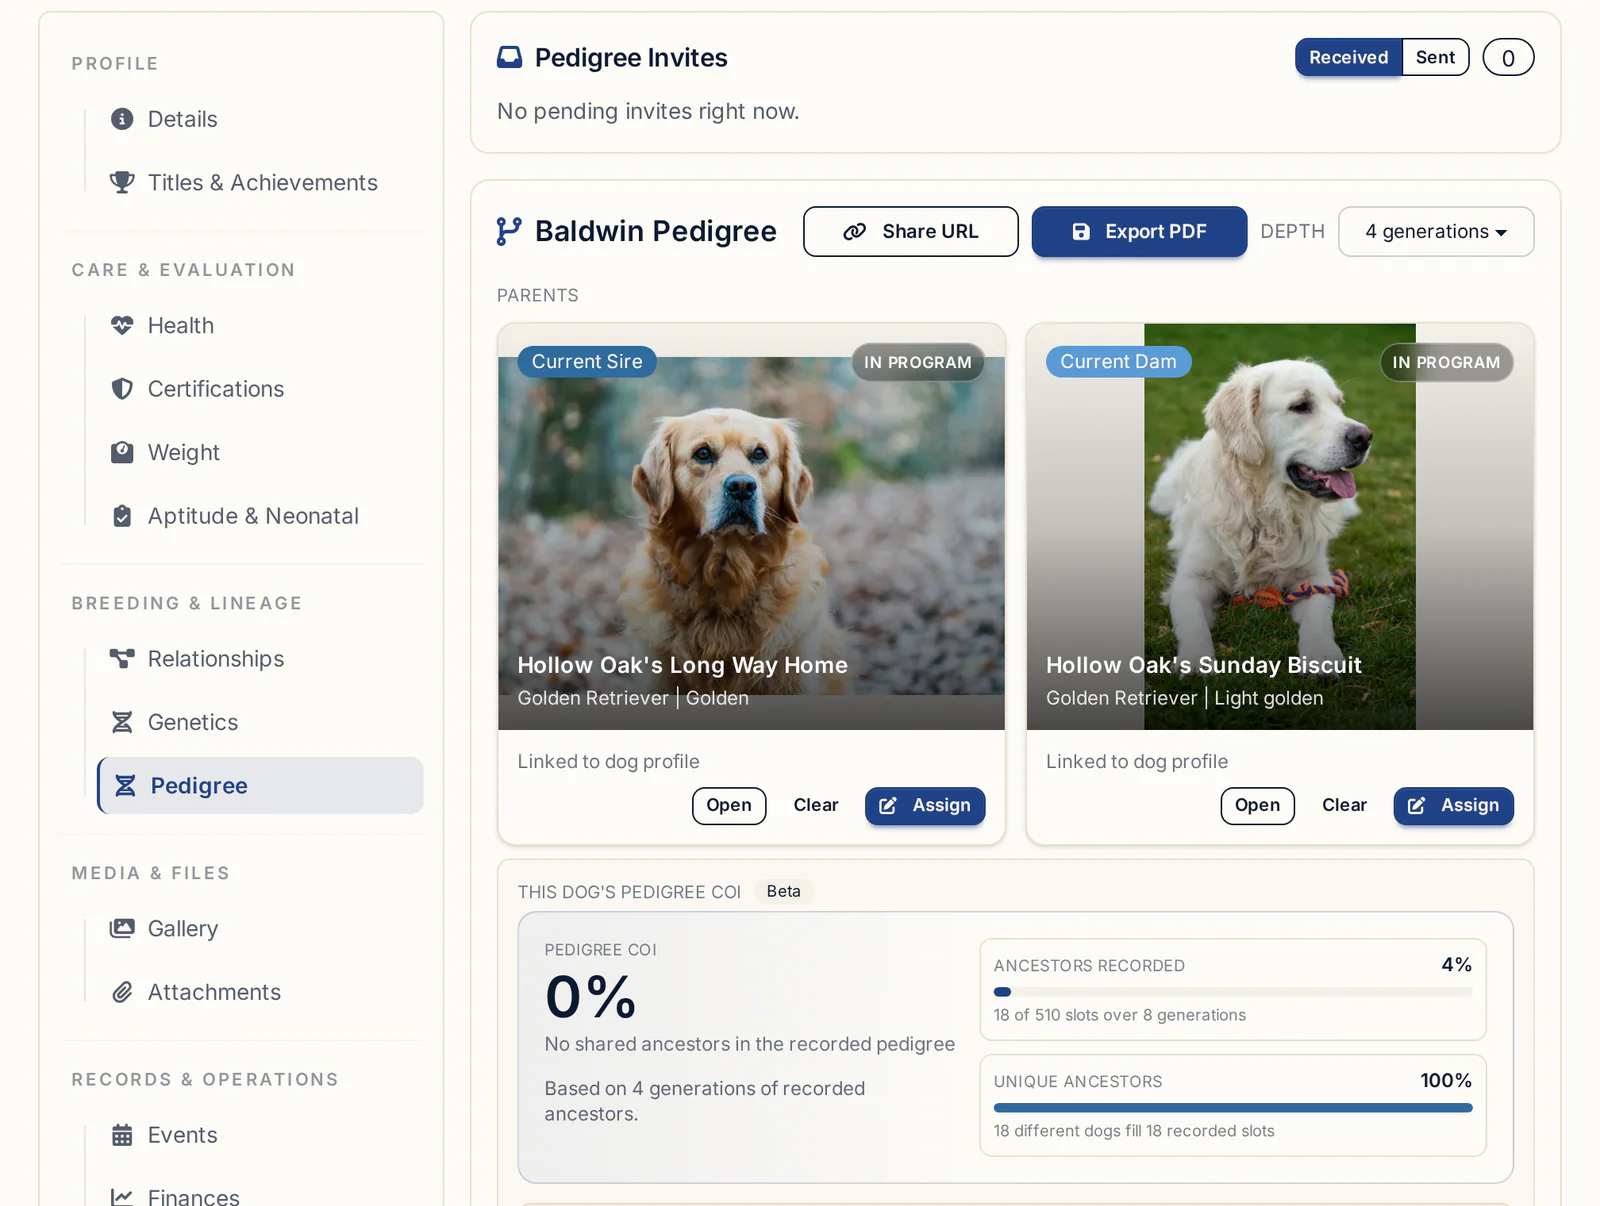
Task: Click the 0% pedigree COI value
Action: (590, 997)
